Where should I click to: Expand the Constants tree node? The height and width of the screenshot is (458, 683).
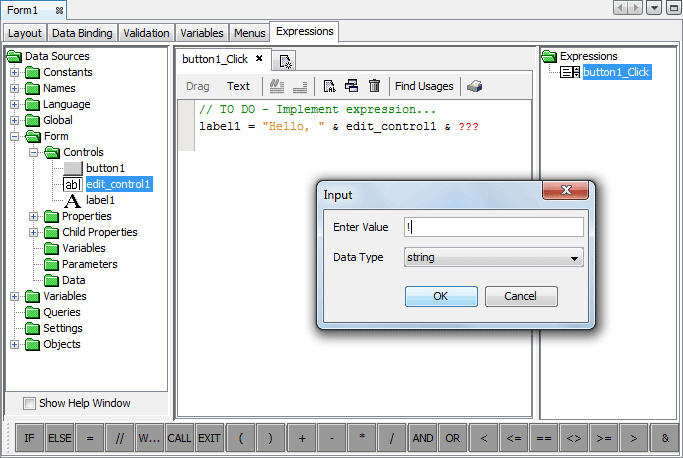click(15, 72)
